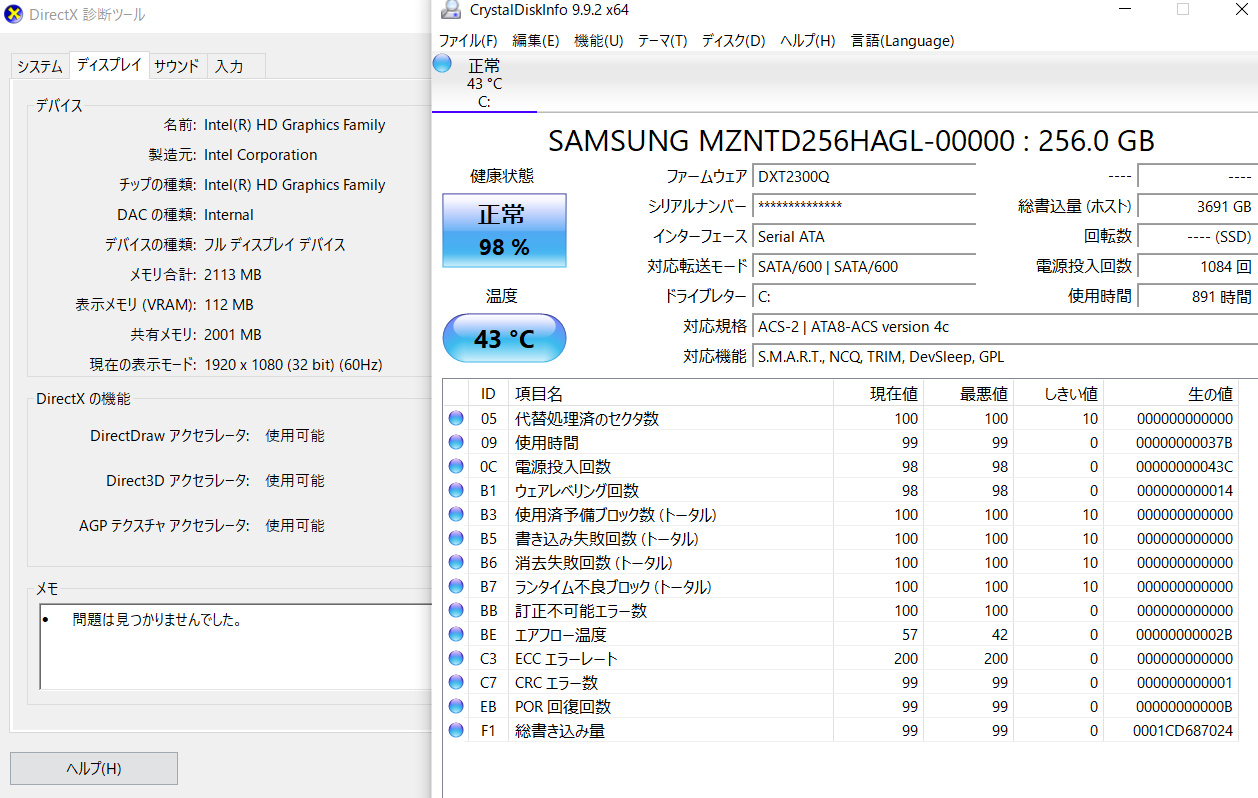Click status orb for ID 09 row
The height and width of the screenshot is (798, 1258).
(456, 443)
